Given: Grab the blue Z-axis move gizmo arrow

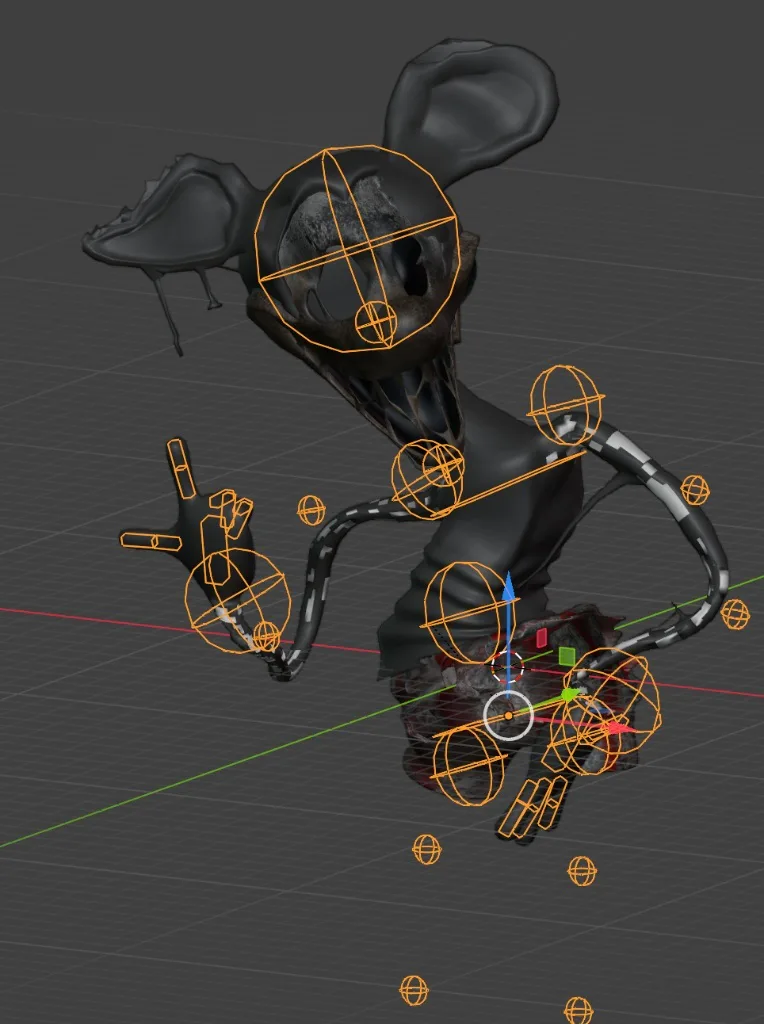Looking at the screenshot, I should 509,586.
